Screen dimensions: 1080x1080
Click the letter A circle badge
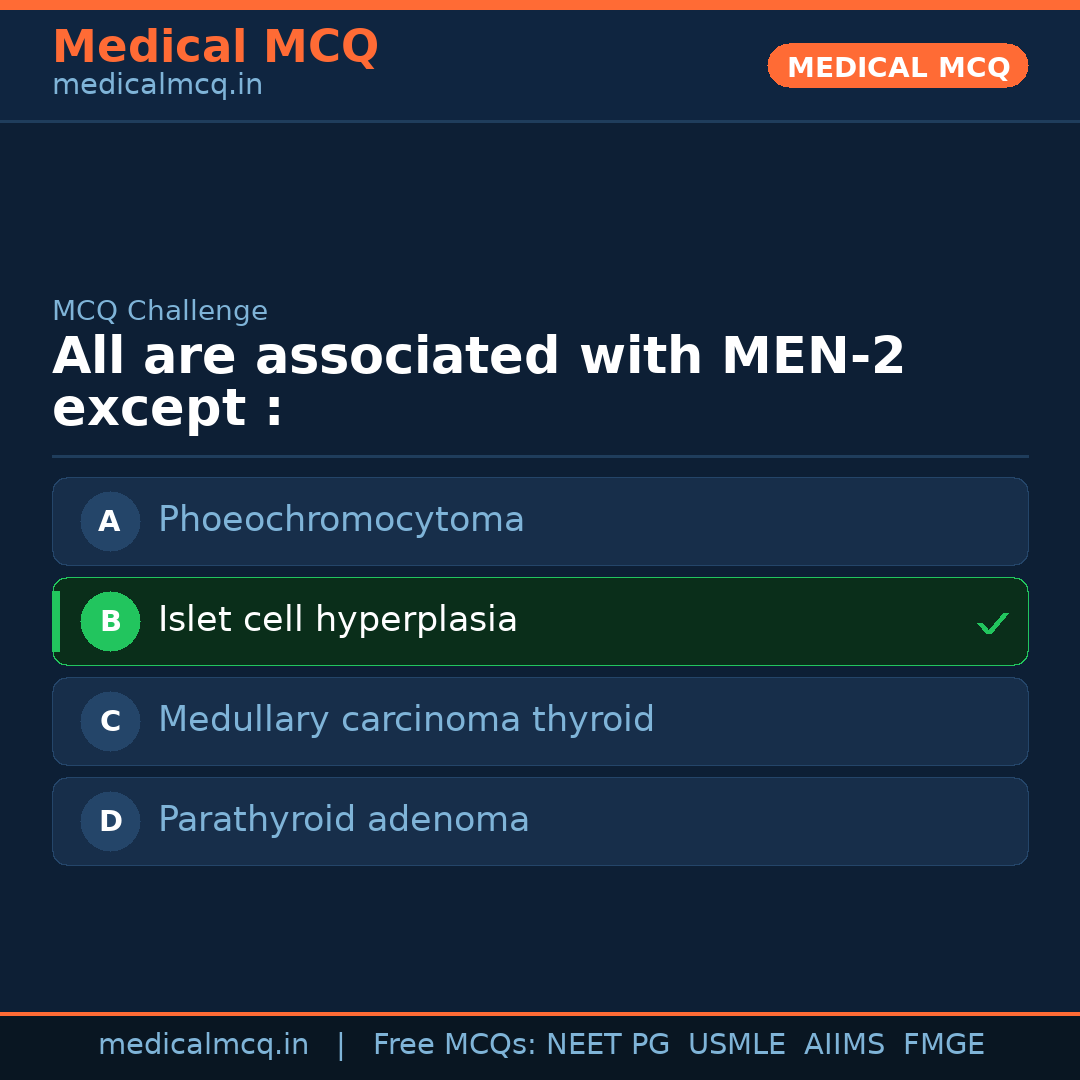click(110, 521)
